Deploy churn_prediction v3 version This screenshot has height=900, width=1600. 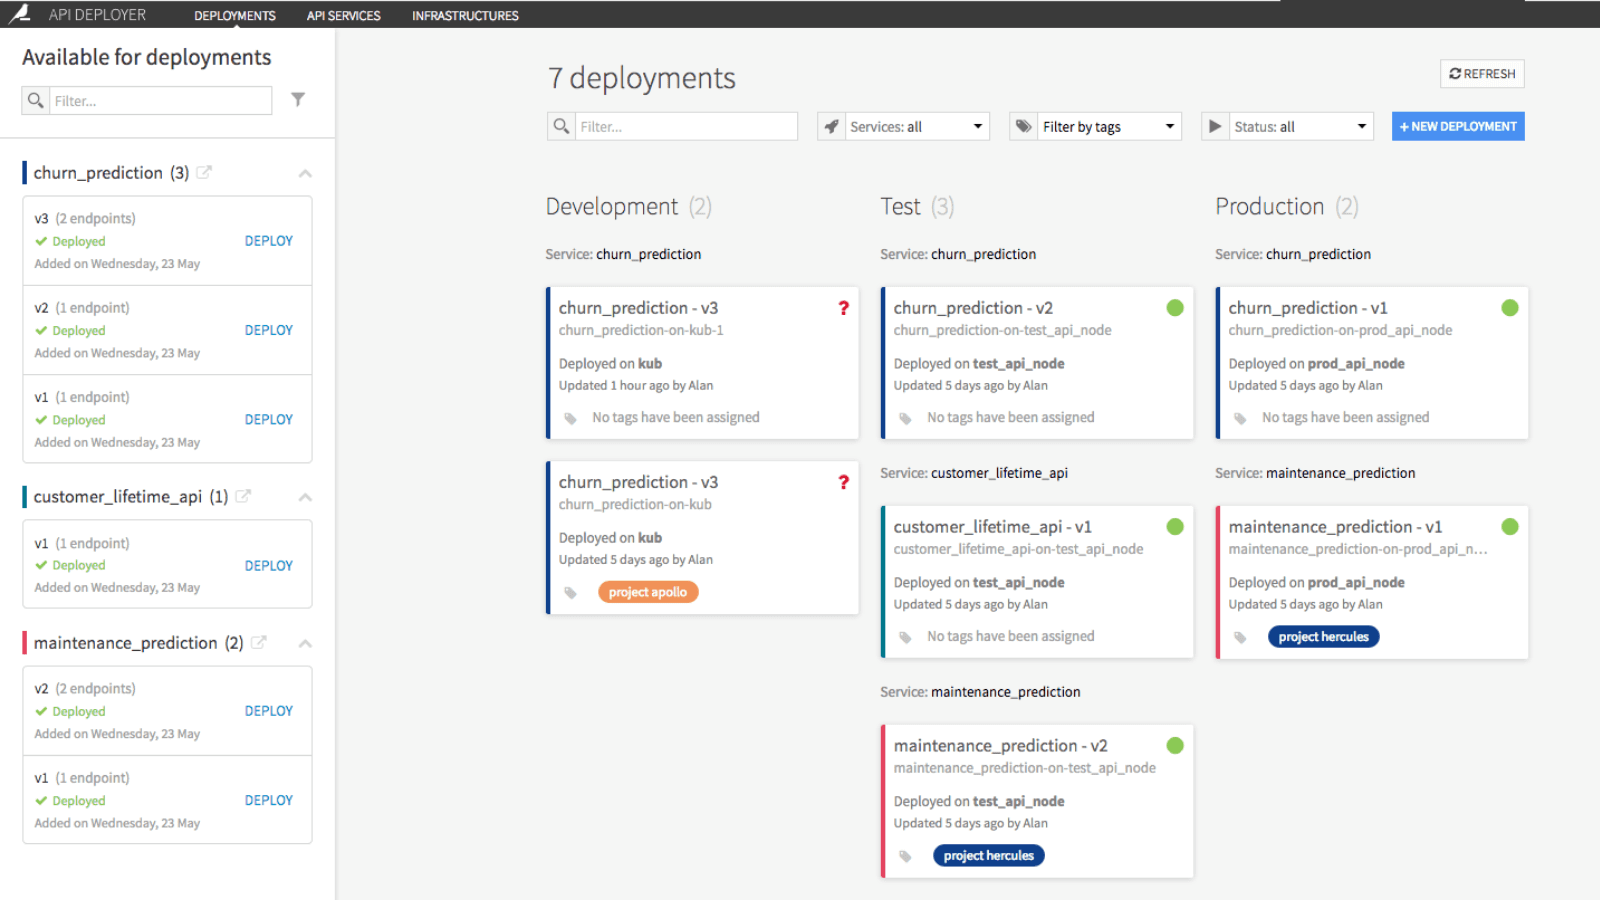click(x=269, y=241)
